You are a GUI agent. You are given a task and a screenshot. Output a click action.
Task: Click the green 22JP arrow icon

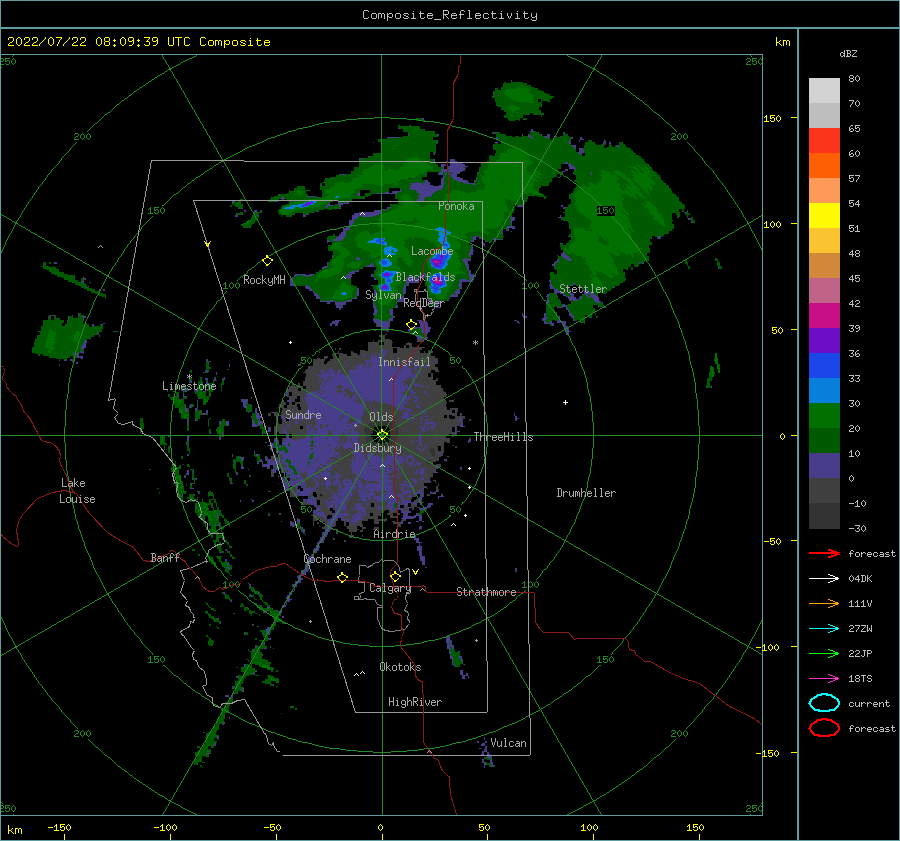[824, 653]
